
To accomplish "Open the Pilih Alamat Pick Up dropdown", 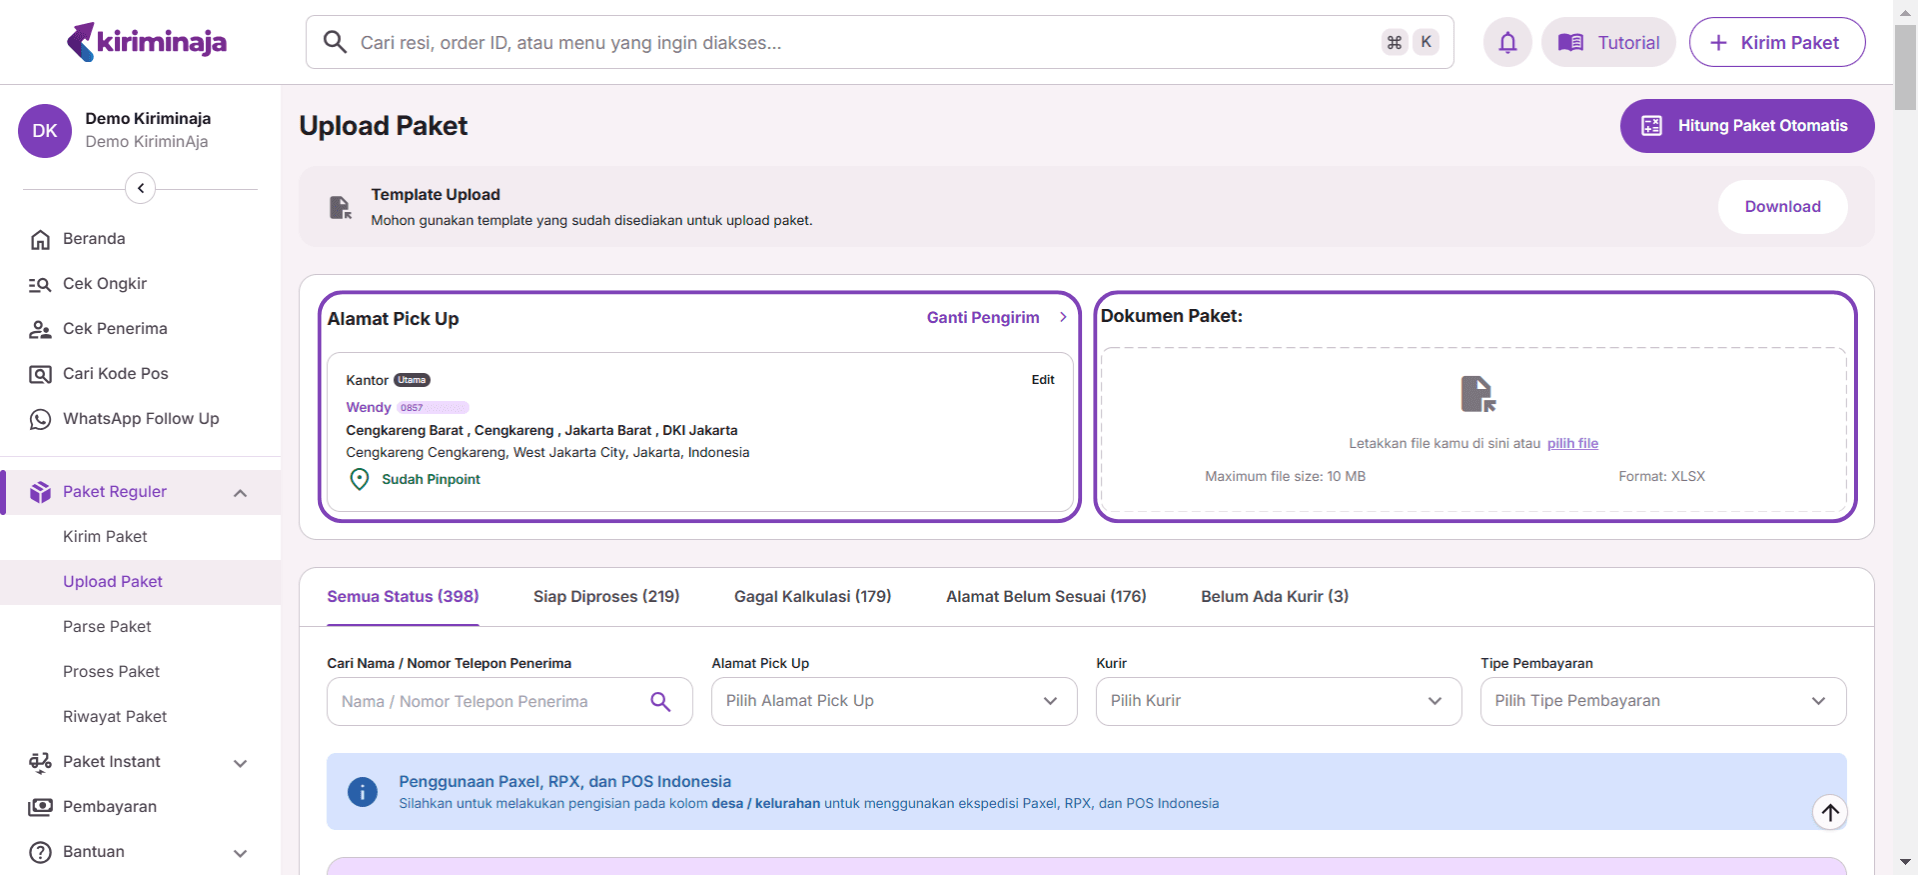I will (x=893, y=701).
